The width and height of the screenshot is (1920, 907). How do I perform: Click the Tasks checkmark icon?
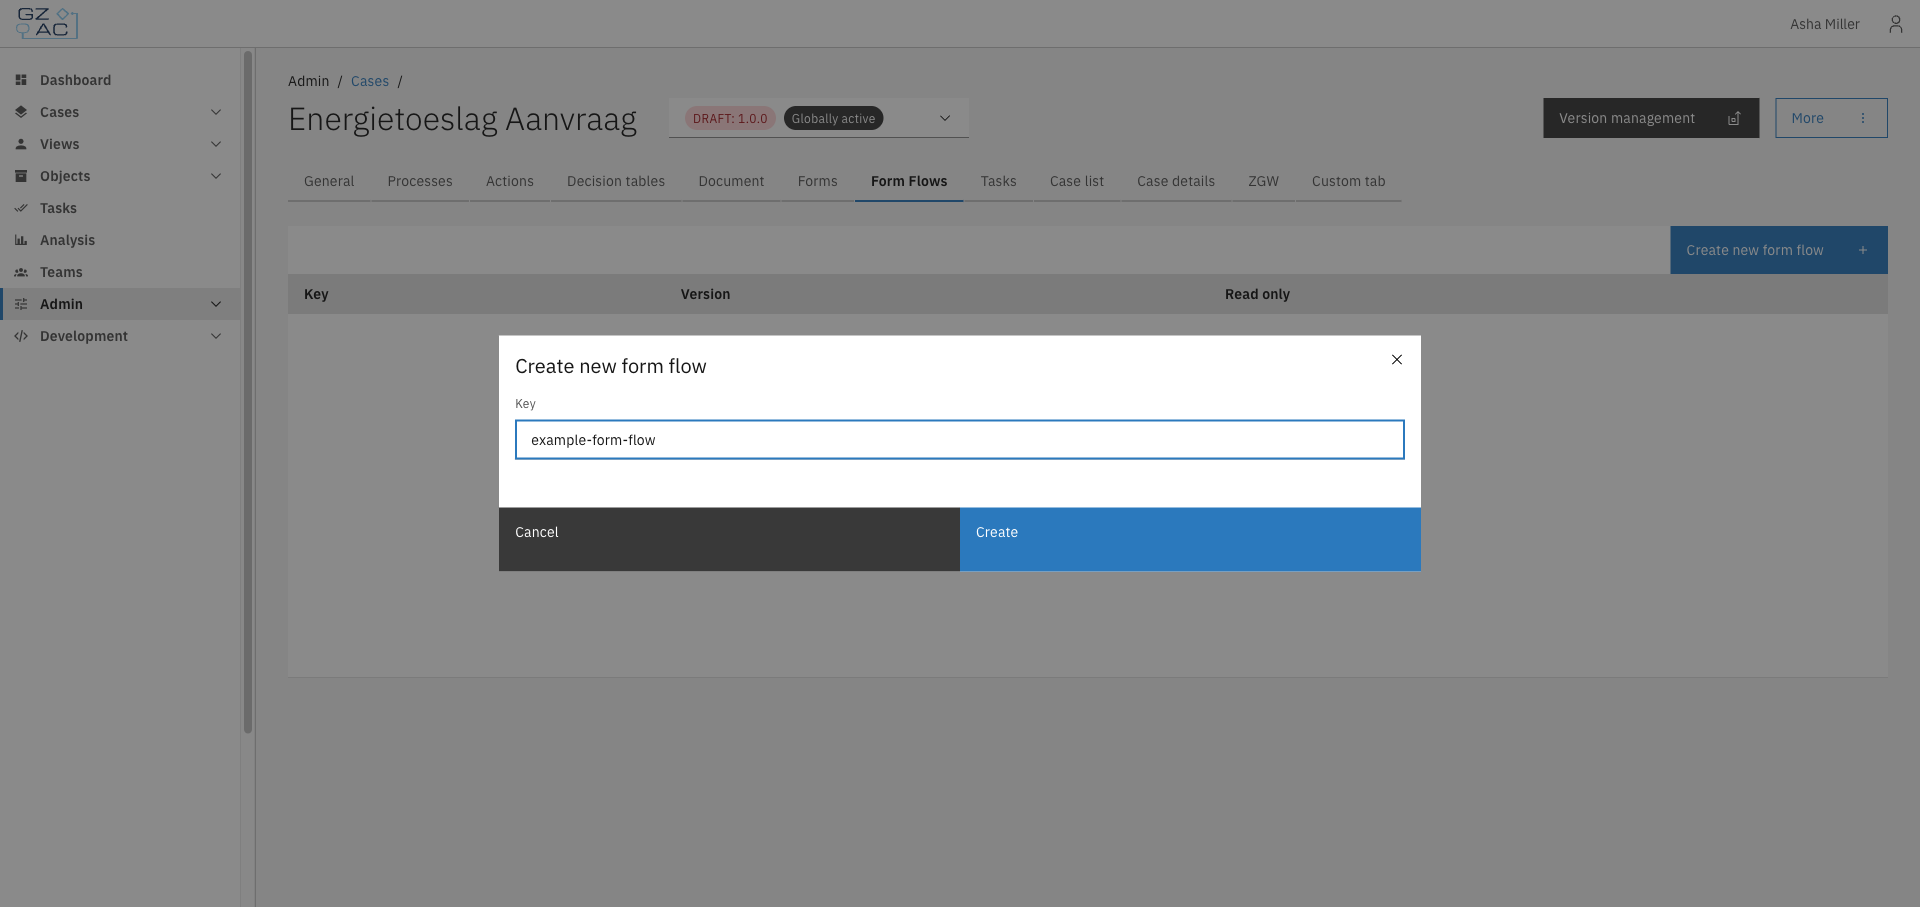(21, 208)
